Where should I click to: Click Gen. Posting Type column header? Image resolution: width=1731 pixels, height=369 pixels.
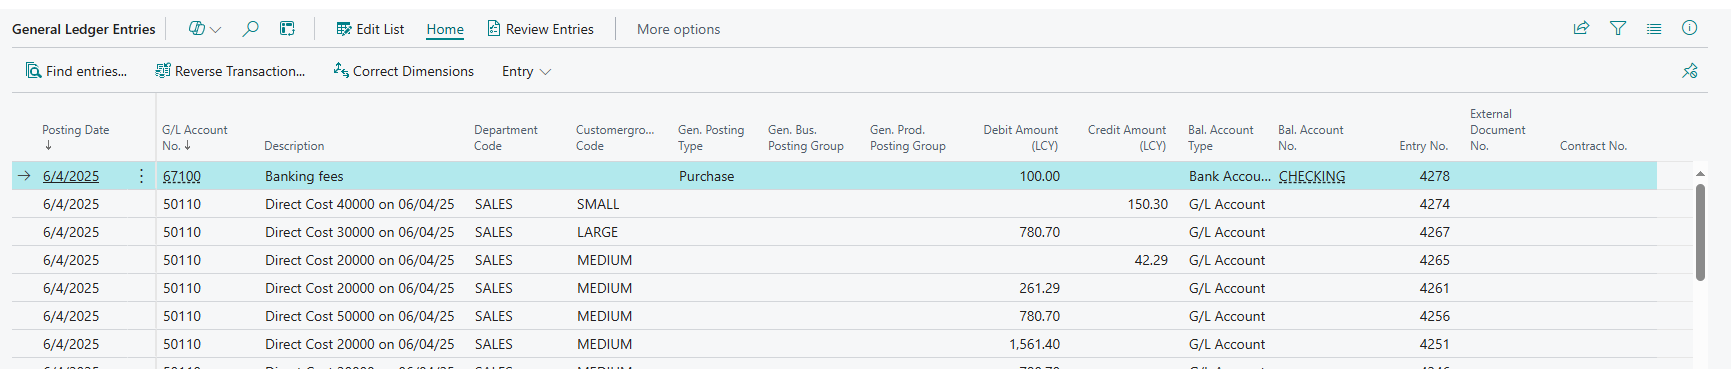(x=711, y=137)
